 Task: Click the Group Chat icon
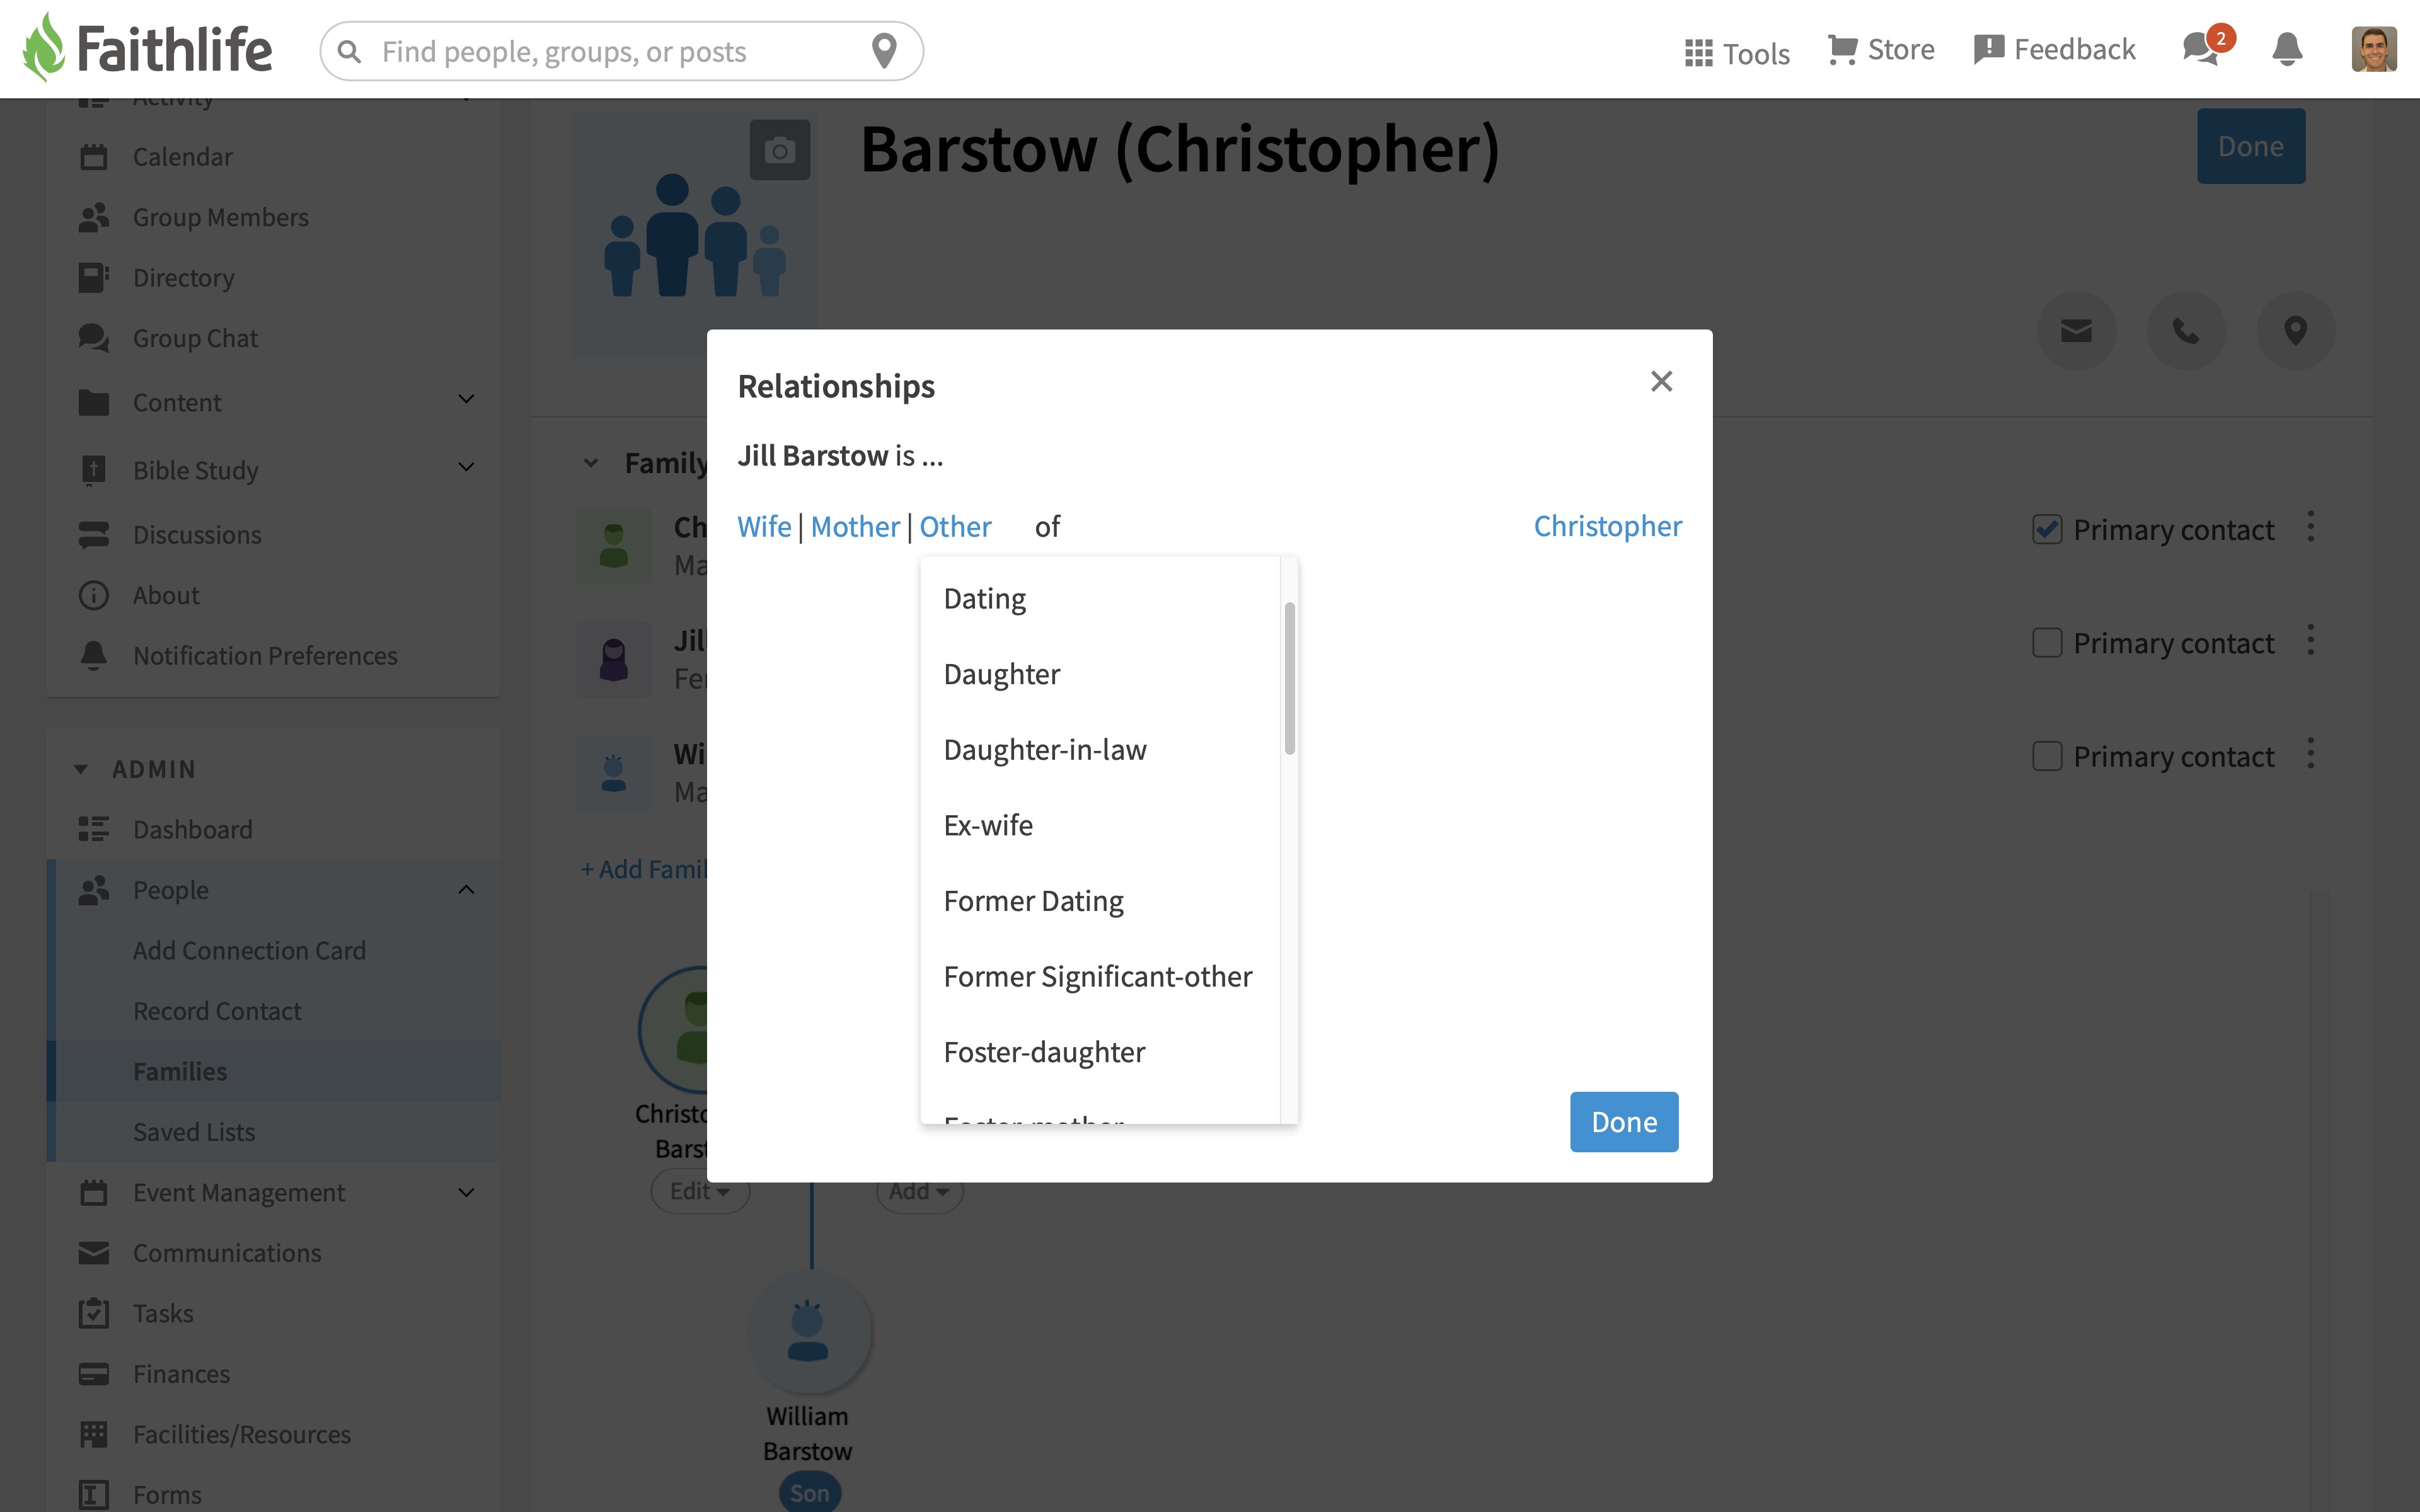[93, 338]
